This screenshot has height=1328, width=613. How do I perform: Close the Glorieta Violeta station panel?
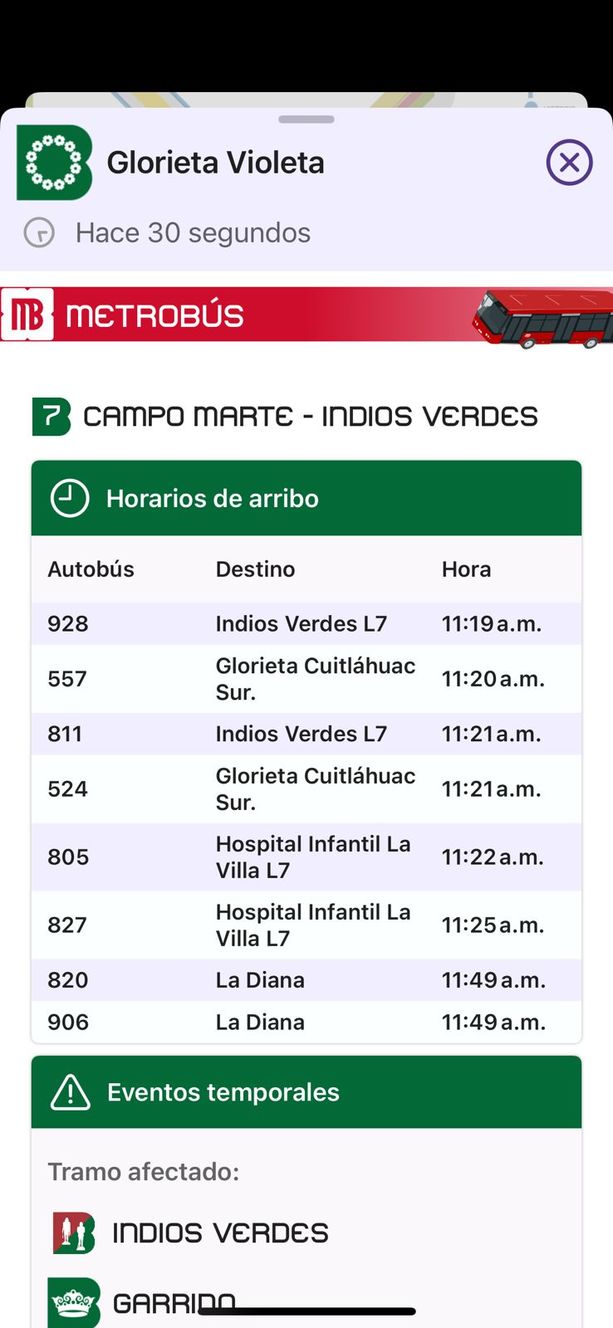(x=569, y=162)
